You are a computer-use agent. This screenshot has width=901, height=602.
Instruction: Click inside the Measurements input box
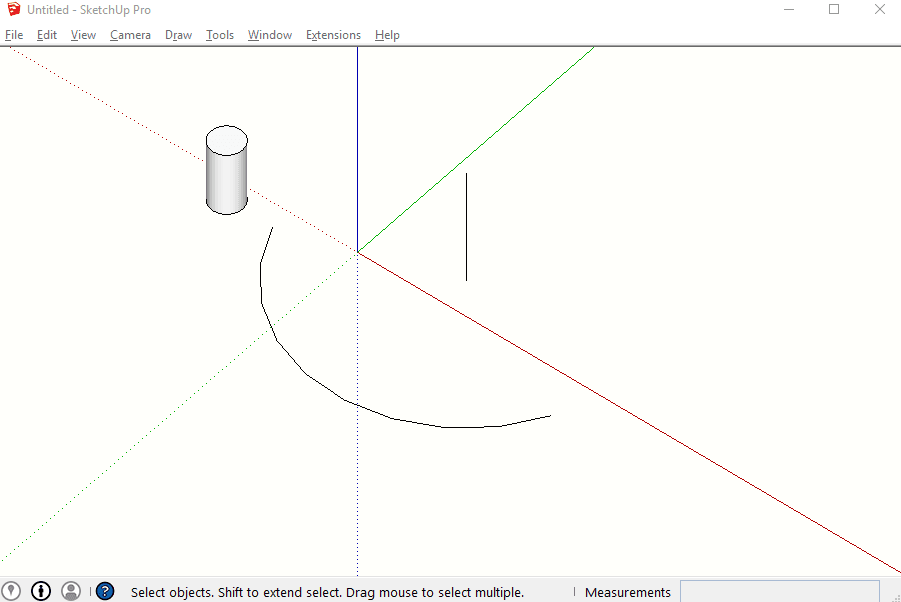tap(780, 592)
